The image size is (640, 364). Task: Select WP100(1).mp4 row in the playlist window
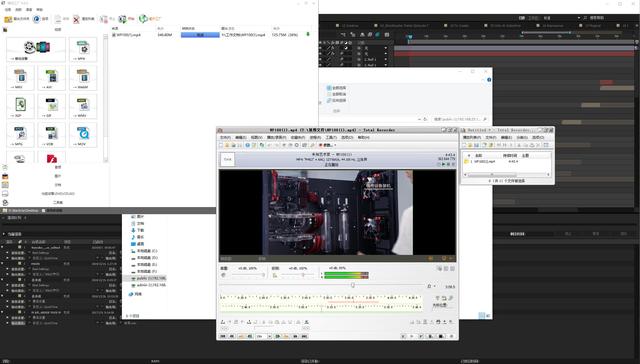507,162
